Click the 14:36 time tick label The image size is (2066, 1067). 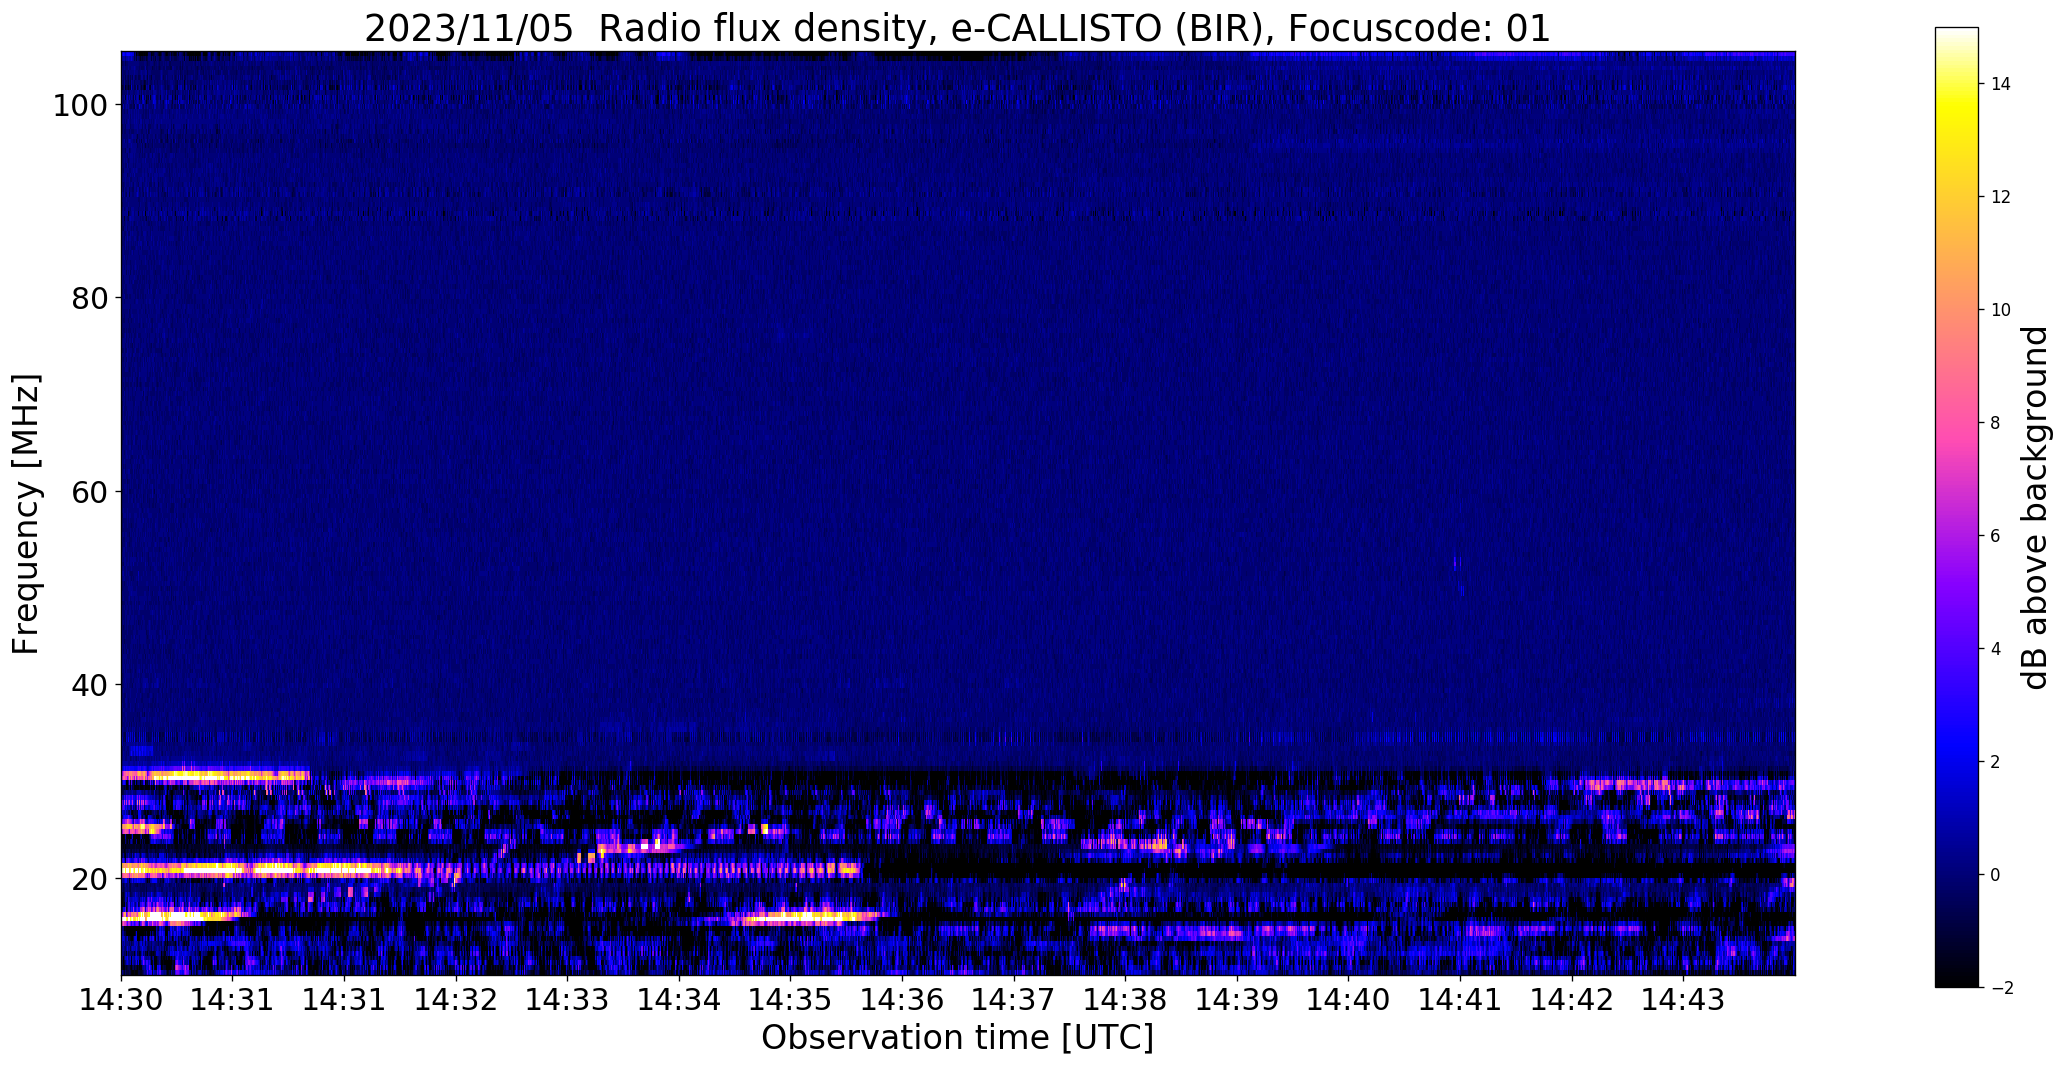[902, 1000]
